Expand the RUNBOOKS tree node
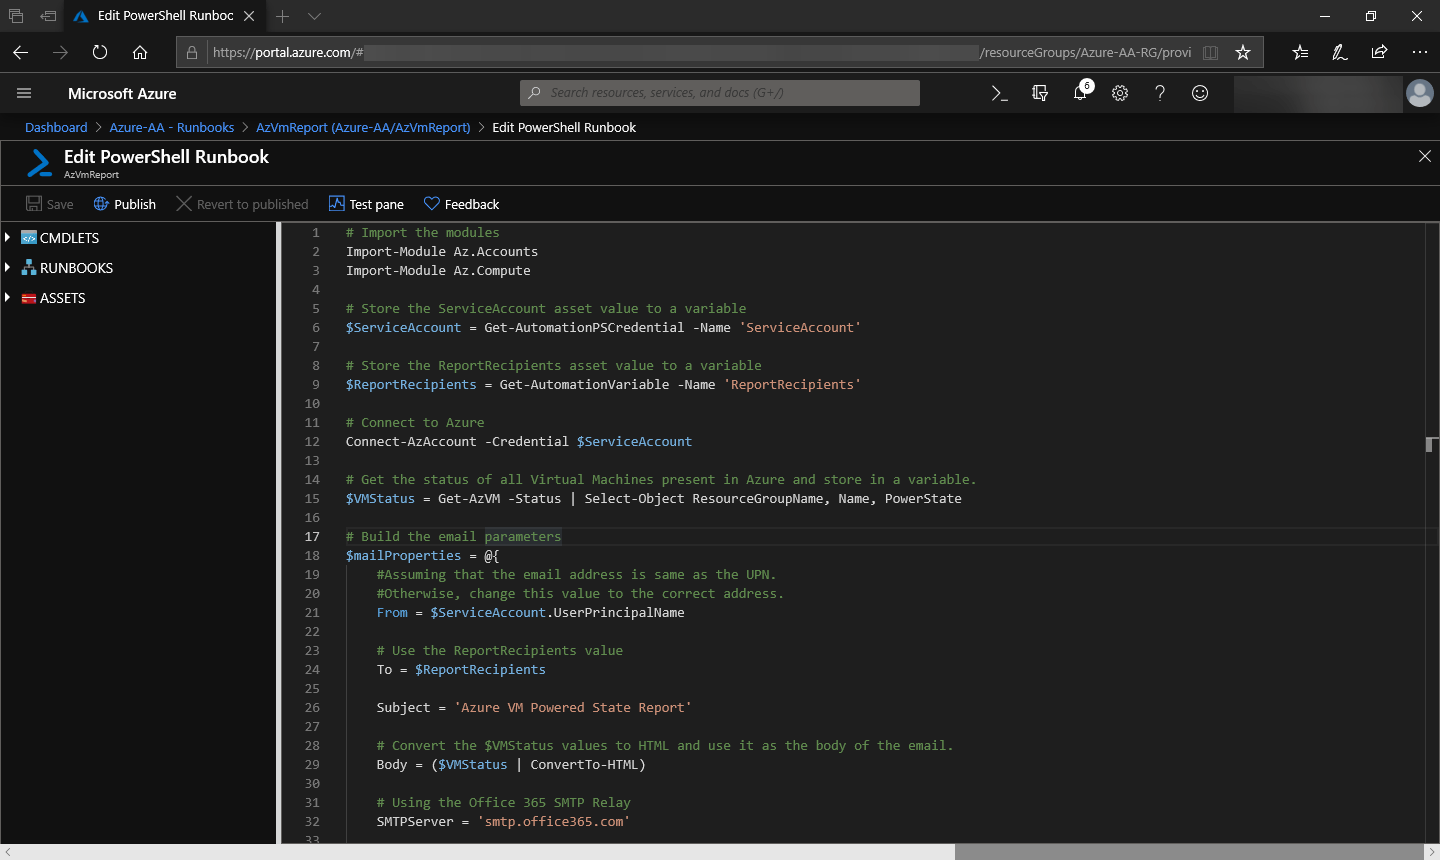Screen dimensions: 1440x860 point(8,268)
